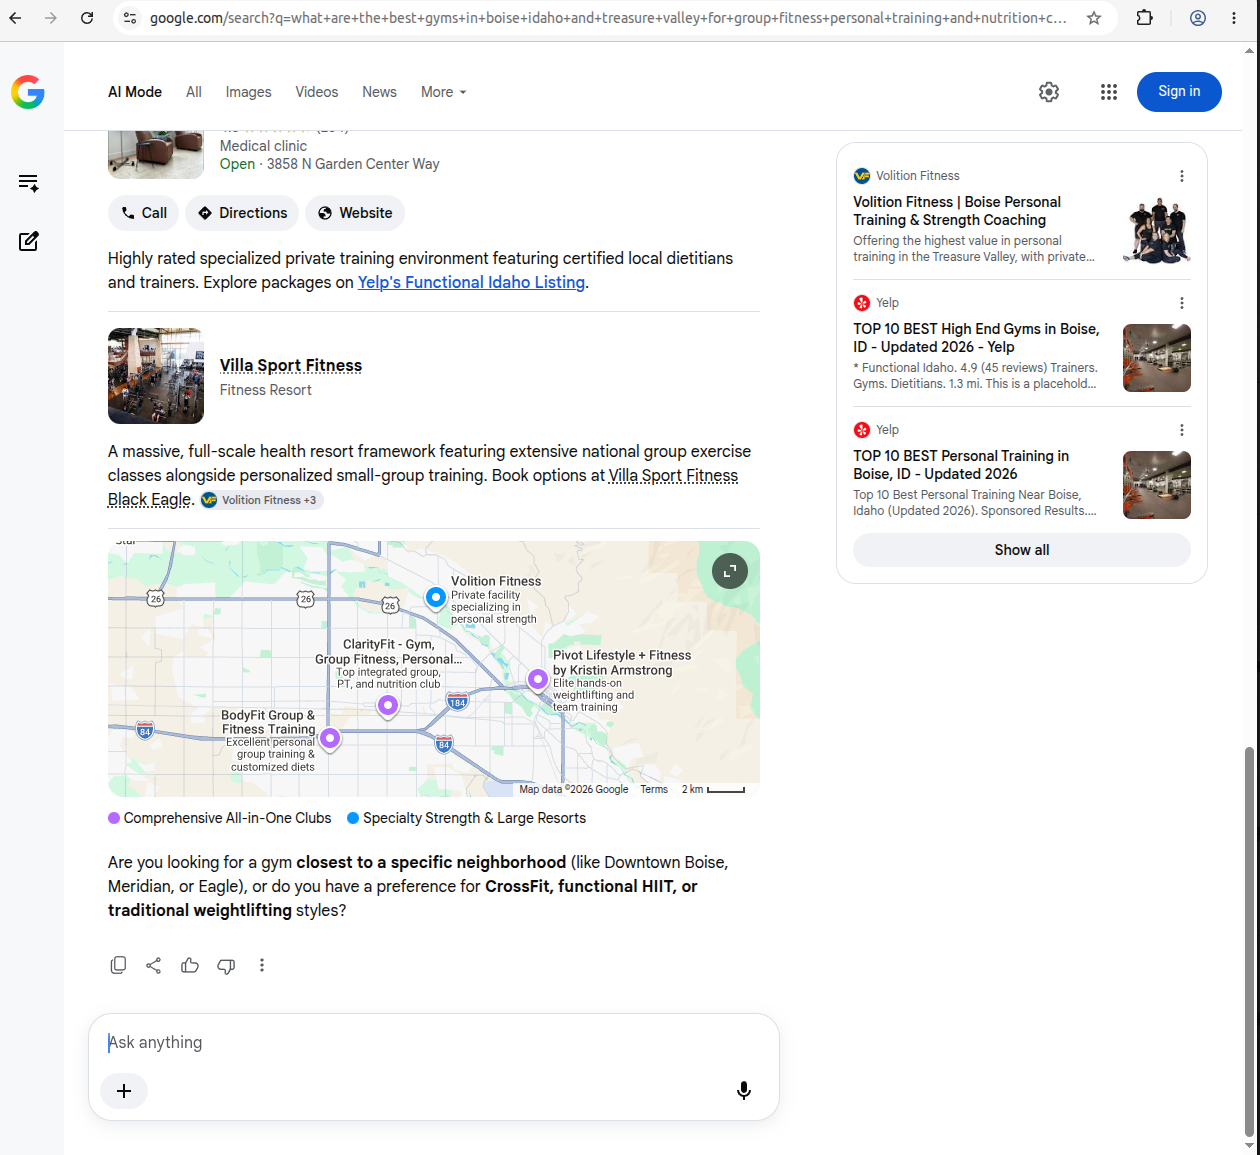Switch to Videos tab
Image resolution: width=1260 pixels, height=1155 pixels.
pyautogui.click(x=317, y=92)
